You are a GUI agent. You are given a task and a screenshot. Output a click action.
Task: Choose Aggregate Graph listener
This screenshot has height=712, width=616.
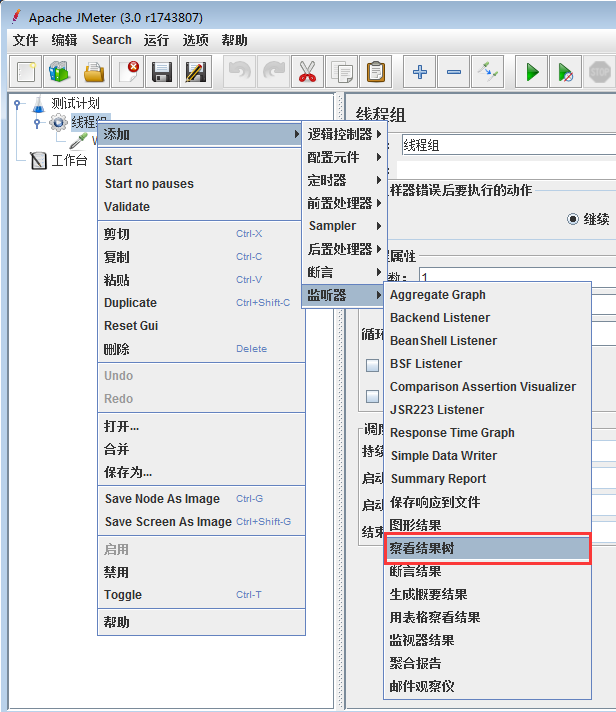tap(488, 295)
